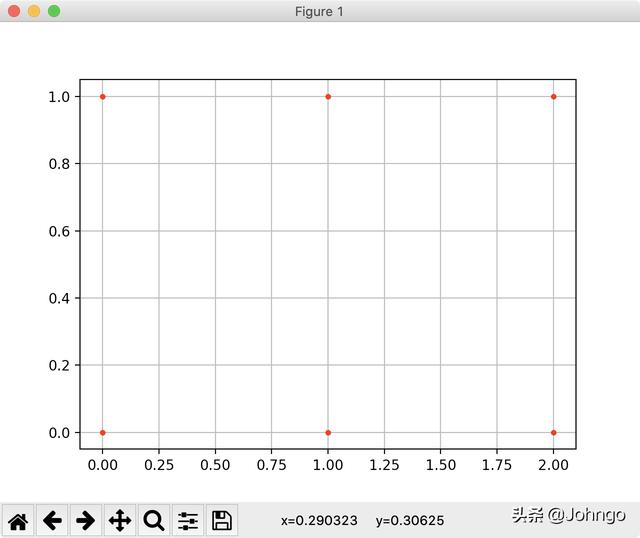
Task: Click the x-axis tick label 0.50
Action: pyautogui.click(x=215, y=465)
